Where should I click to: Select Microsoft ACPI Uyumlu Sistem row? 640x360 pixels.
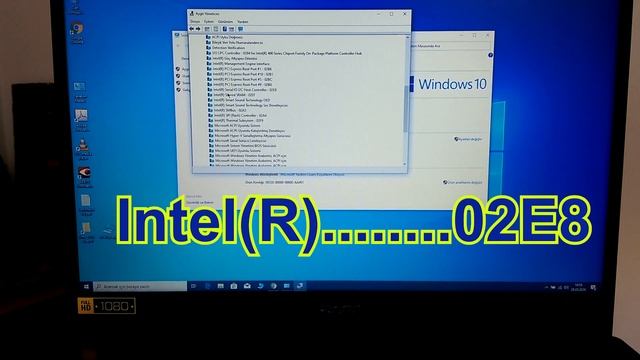pos(235,126)
